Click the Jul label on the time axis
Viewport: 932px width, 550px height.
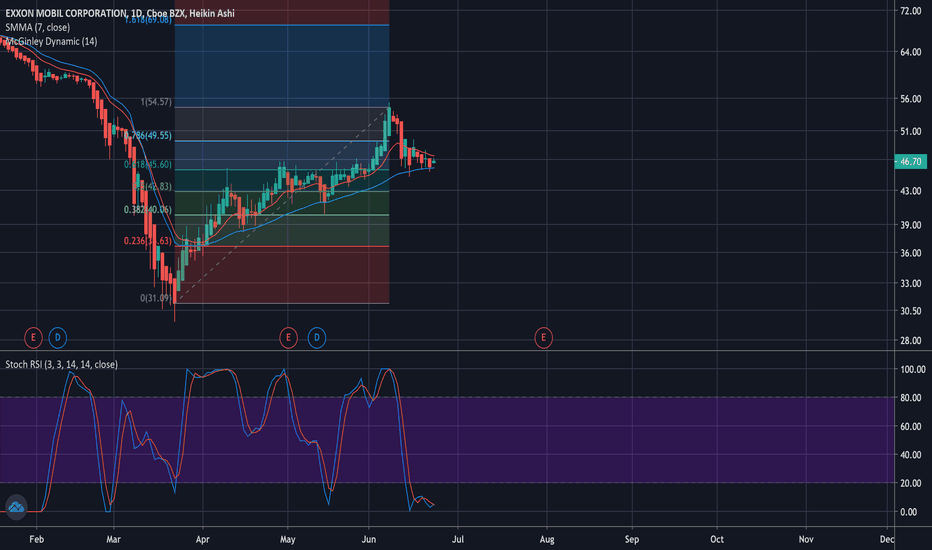coord(458,539)
